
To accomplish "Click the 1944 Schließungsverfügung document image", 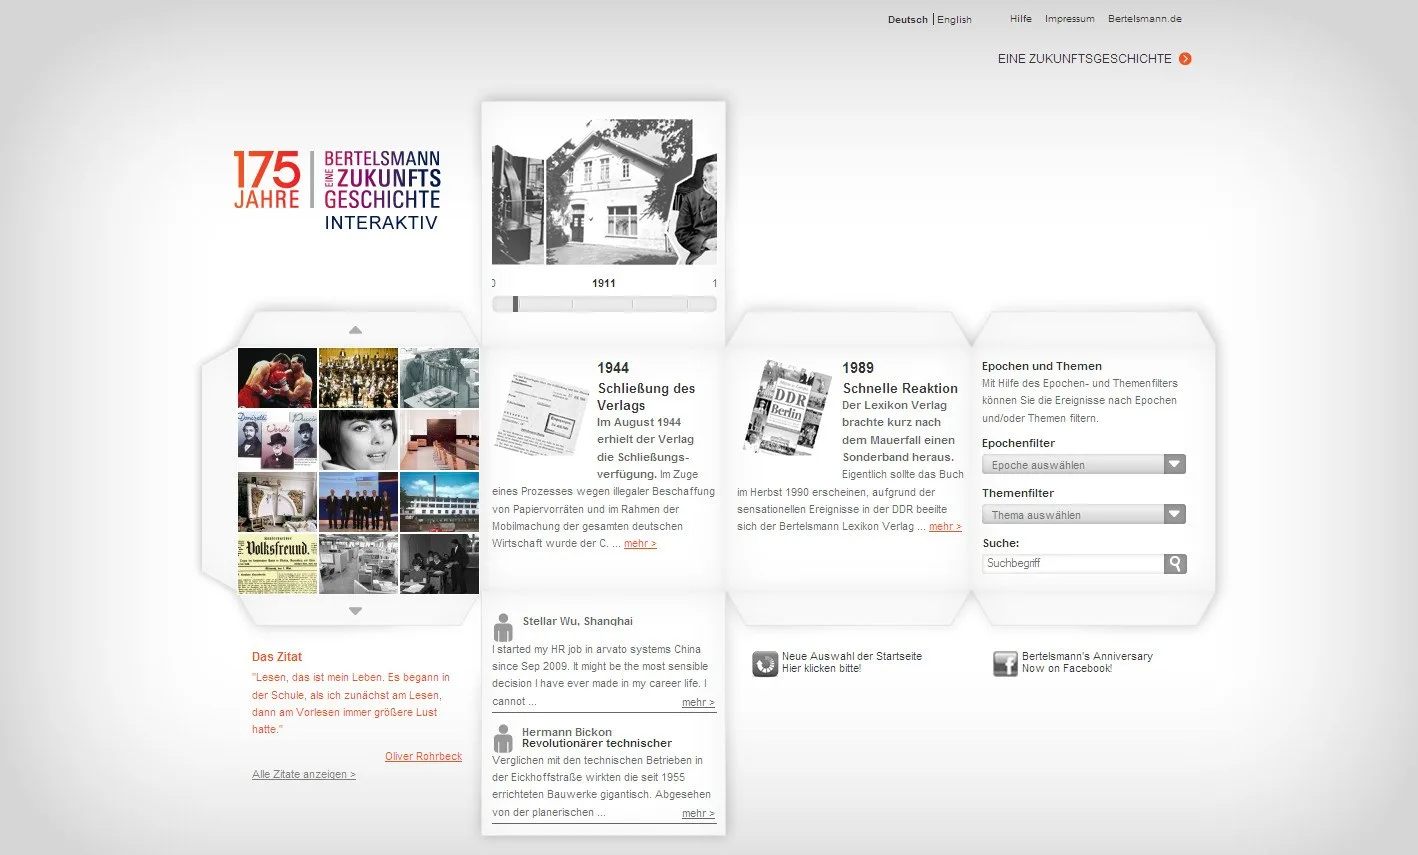I will (x=541, y=413).
